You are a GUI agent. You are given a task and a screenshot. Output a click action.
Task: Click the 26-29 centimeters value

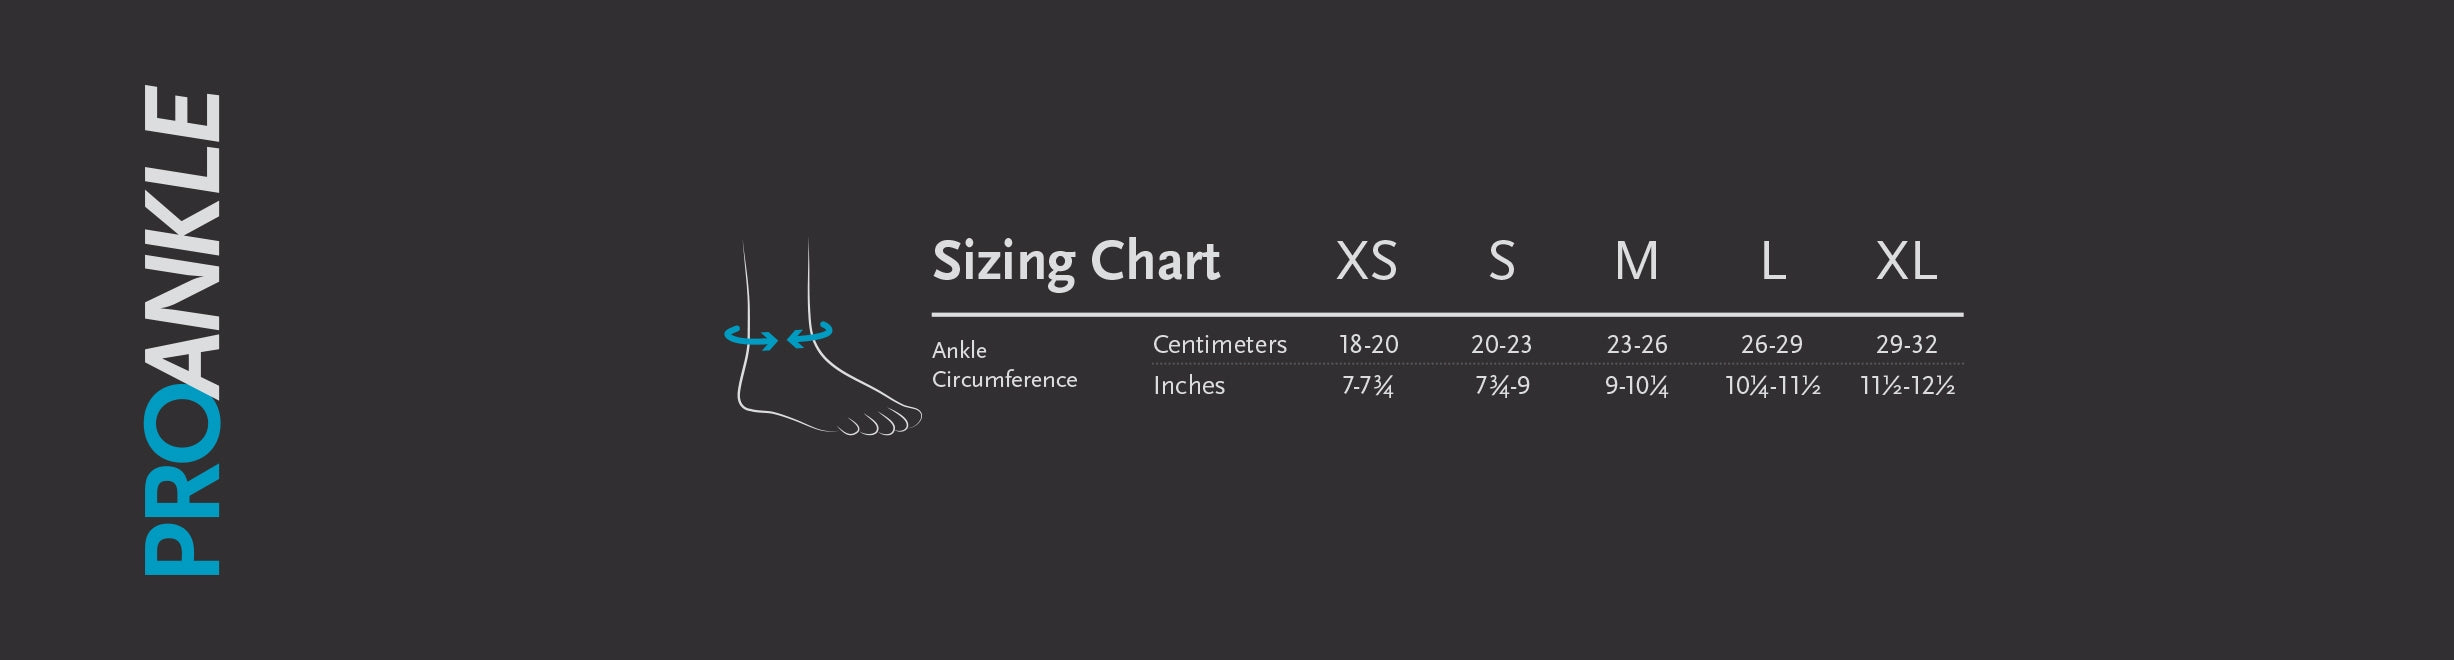pyautogui.click(x=1771, y=345)
